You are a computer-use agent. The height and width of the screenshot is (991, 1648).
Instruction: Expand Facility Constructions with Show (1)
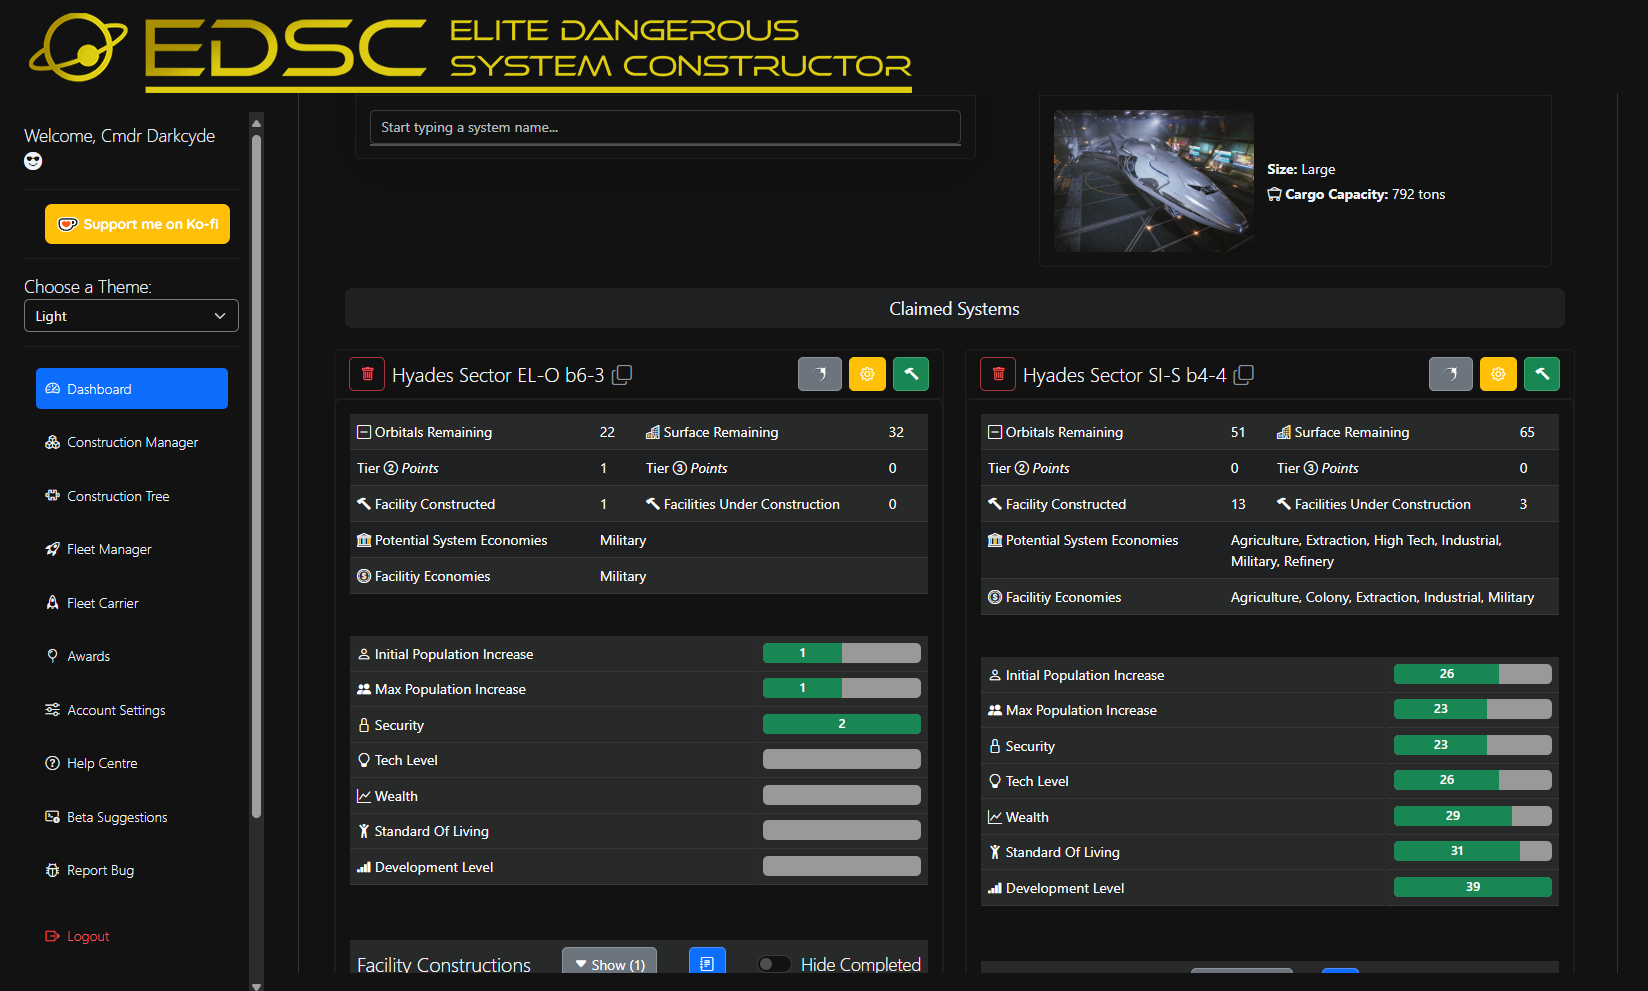pos(610,962)
